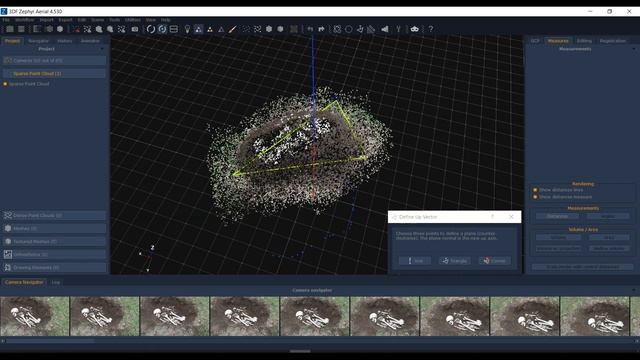Click the dark square grid toolbar icon
The image size is (640, 360).
294,29
